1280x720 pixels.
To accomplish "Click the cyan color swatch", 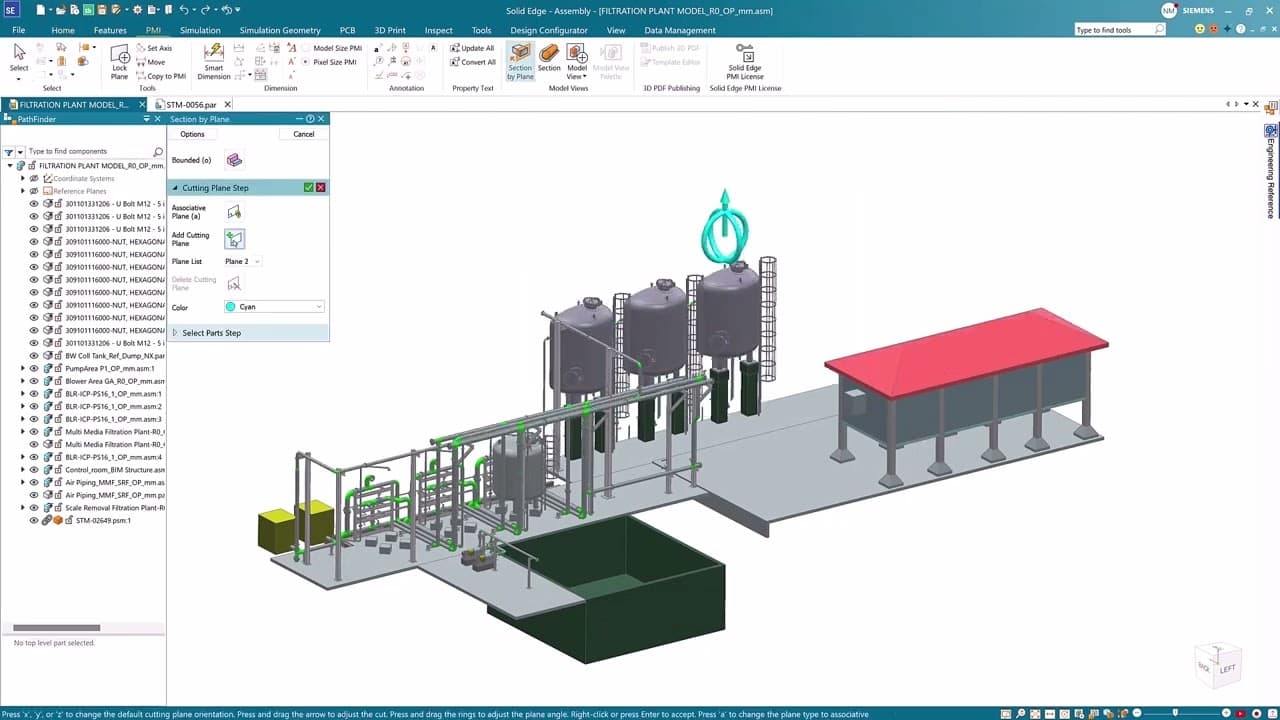I will tap(231, 307).
